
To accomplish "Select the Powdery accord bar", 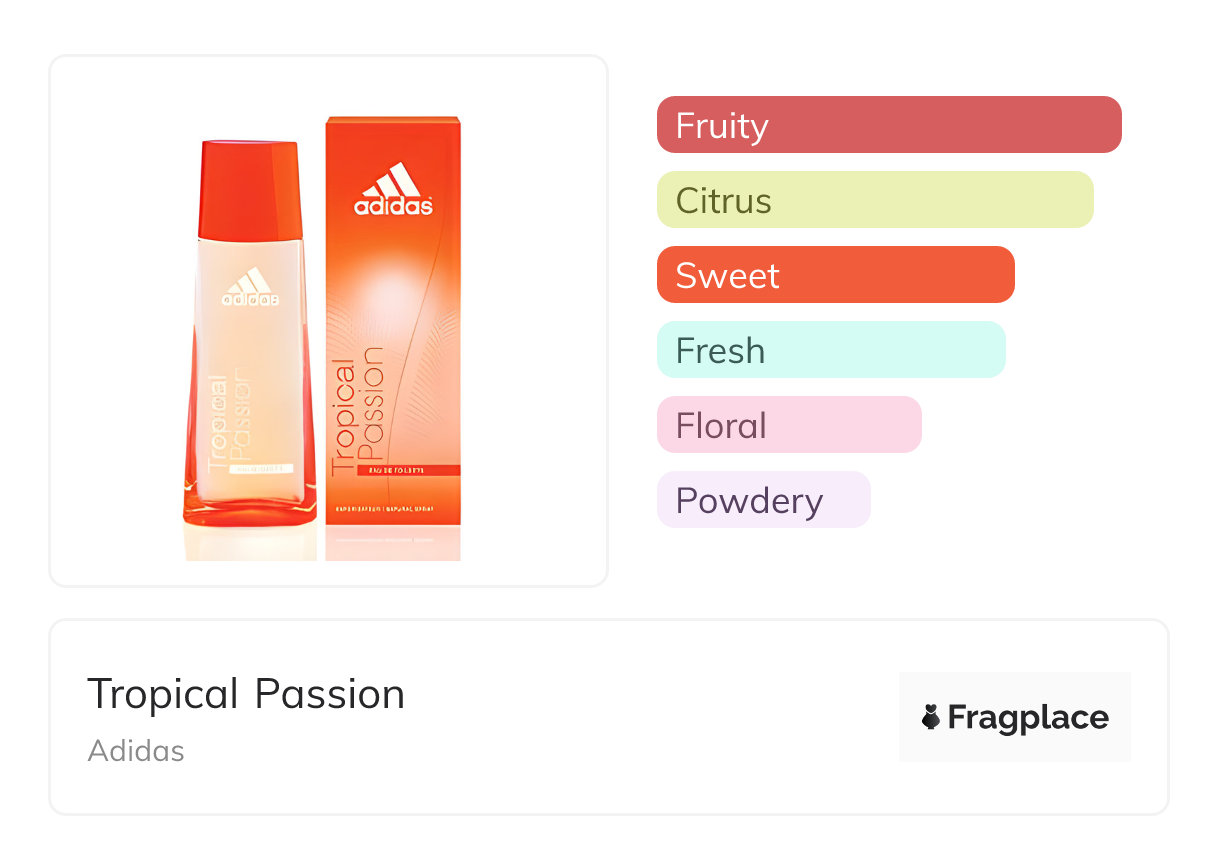I will tap(763, 500).
